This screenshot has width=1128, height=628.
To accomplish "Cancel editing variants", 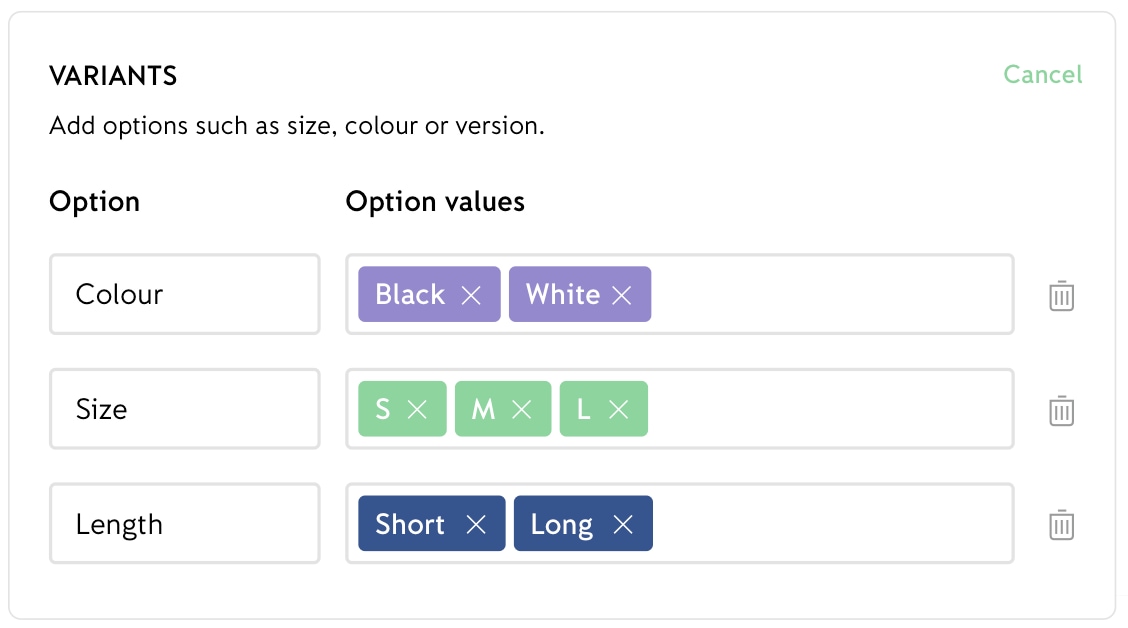I will click(1042, 75).
